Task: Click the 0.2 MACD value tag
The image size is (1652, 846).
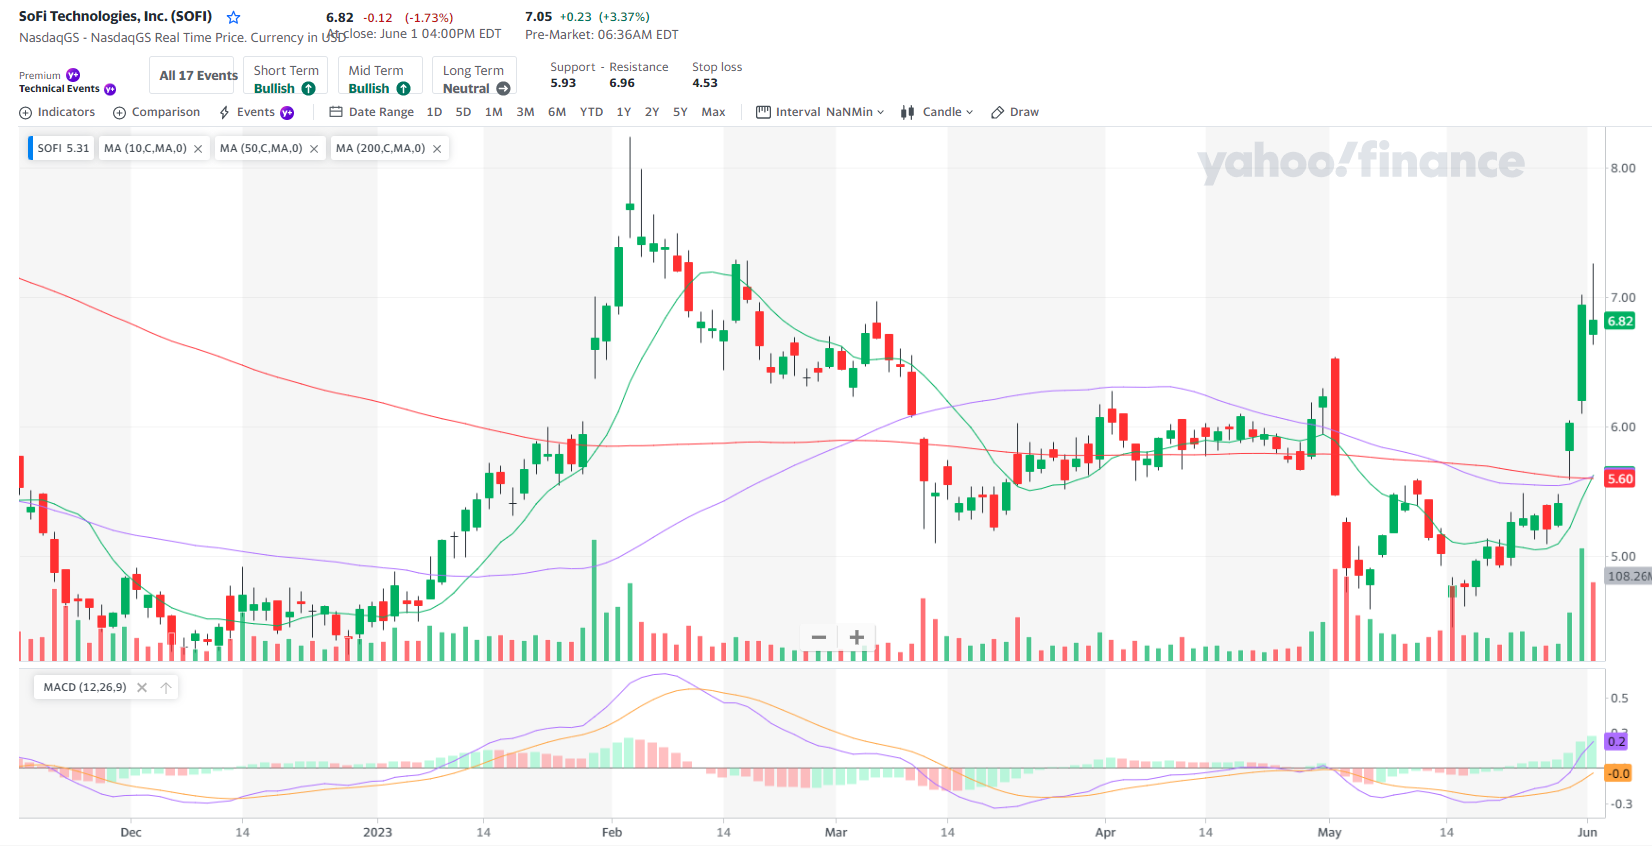Action: click(x=1616, y=741)
